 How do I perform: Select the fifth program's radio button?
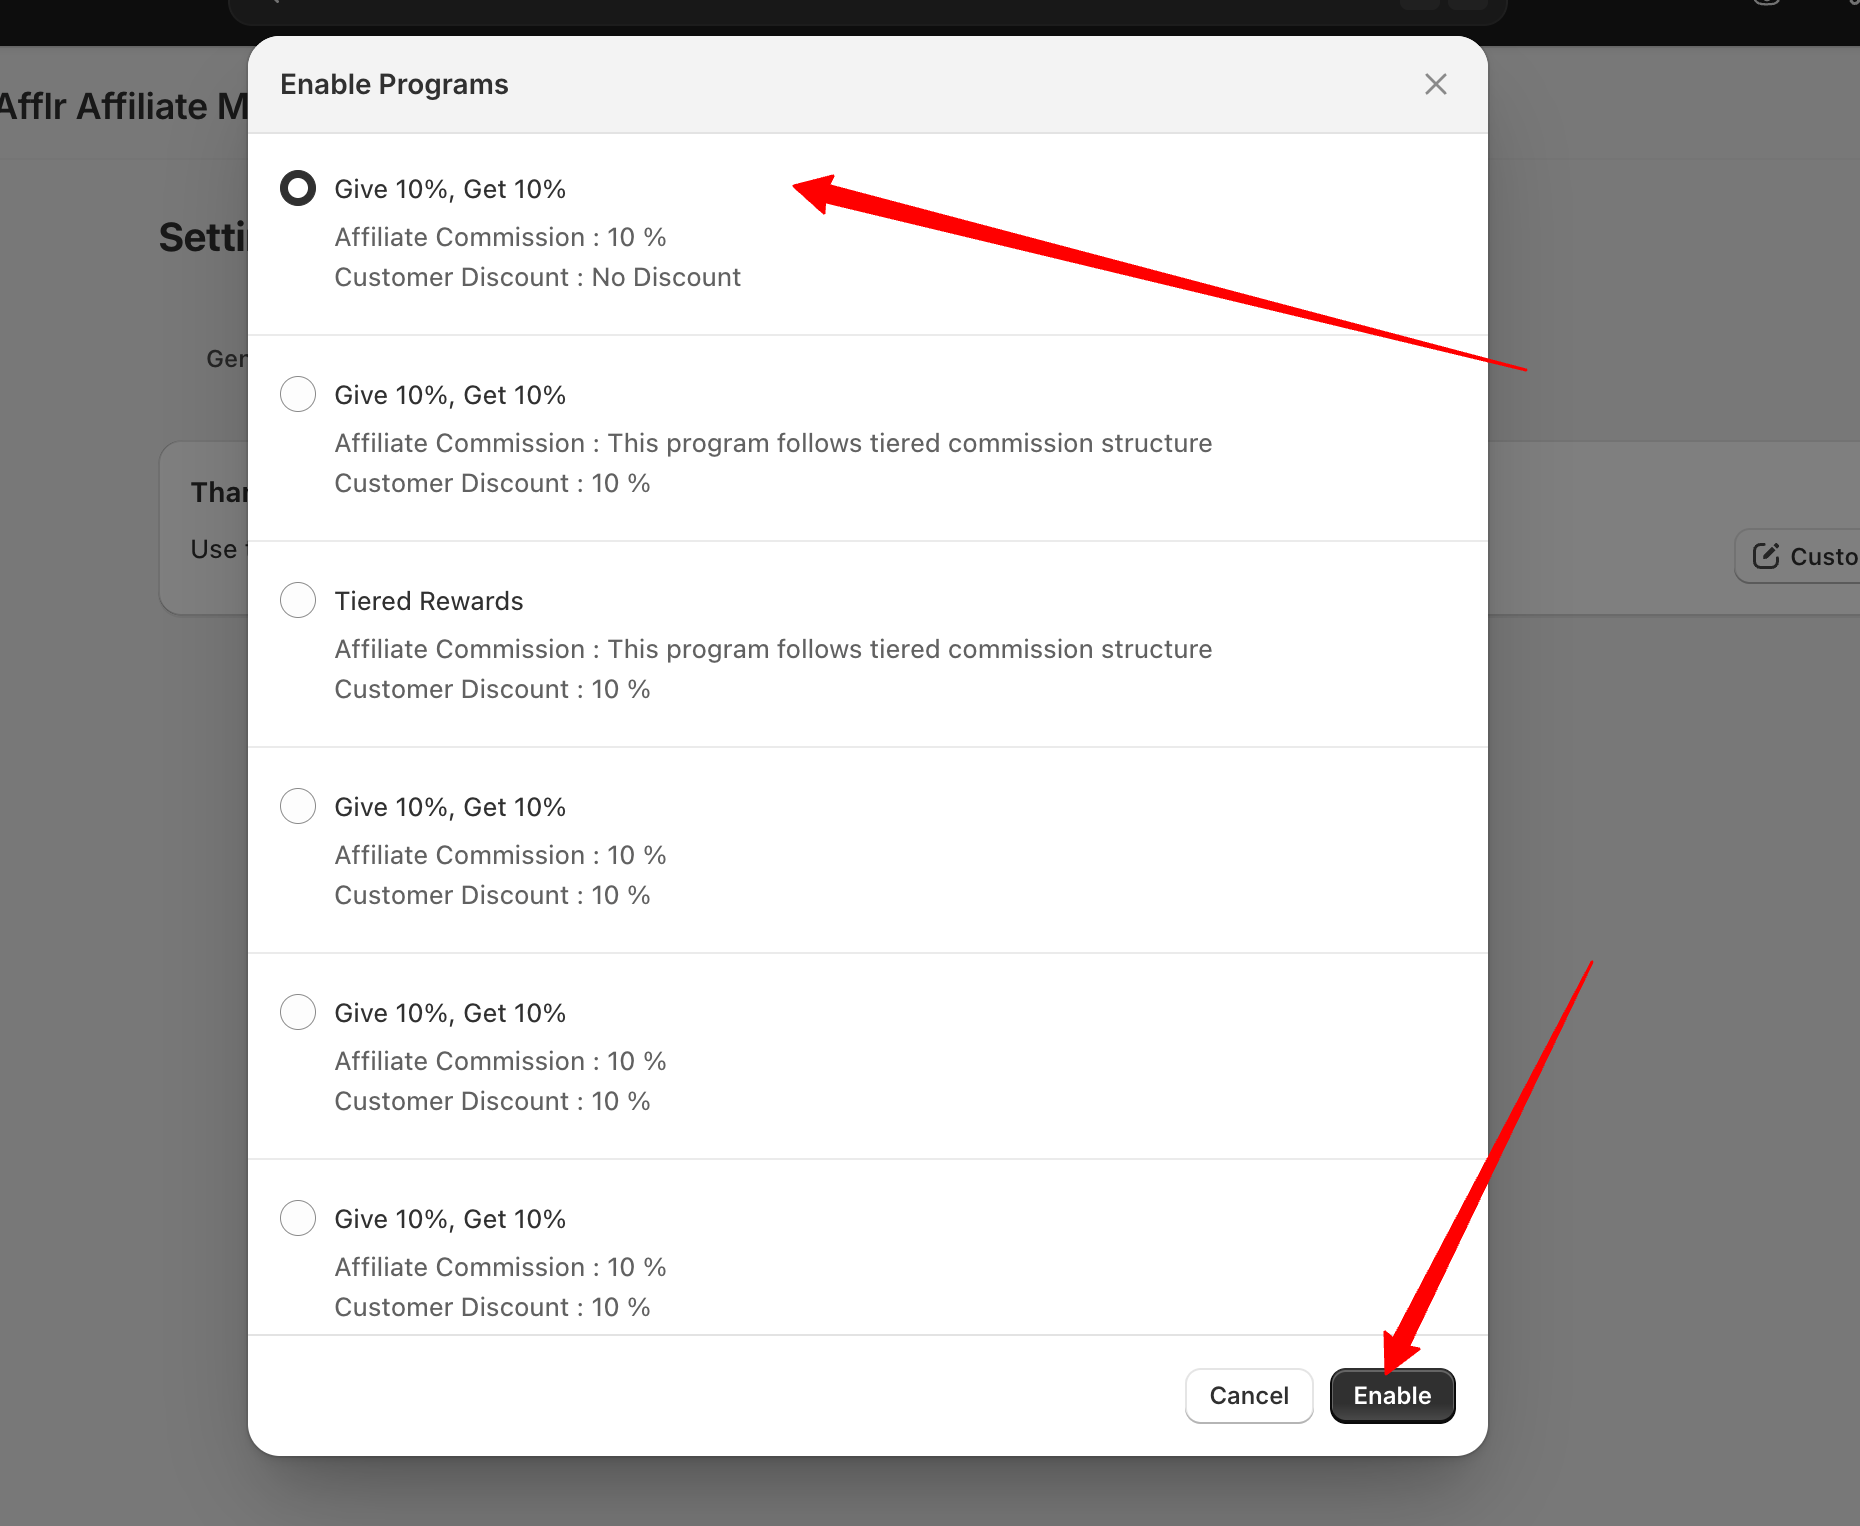(x=298, y=1013)
